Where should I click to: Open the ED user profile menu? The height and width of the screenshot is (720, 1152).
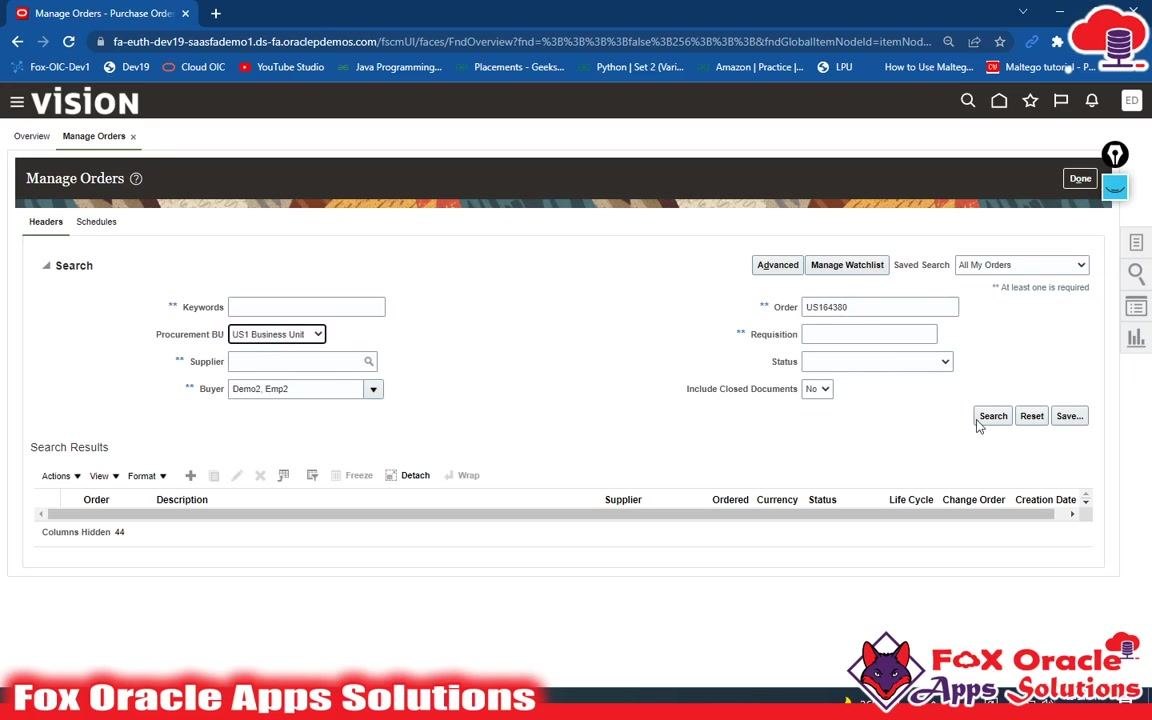[1131, 101]
